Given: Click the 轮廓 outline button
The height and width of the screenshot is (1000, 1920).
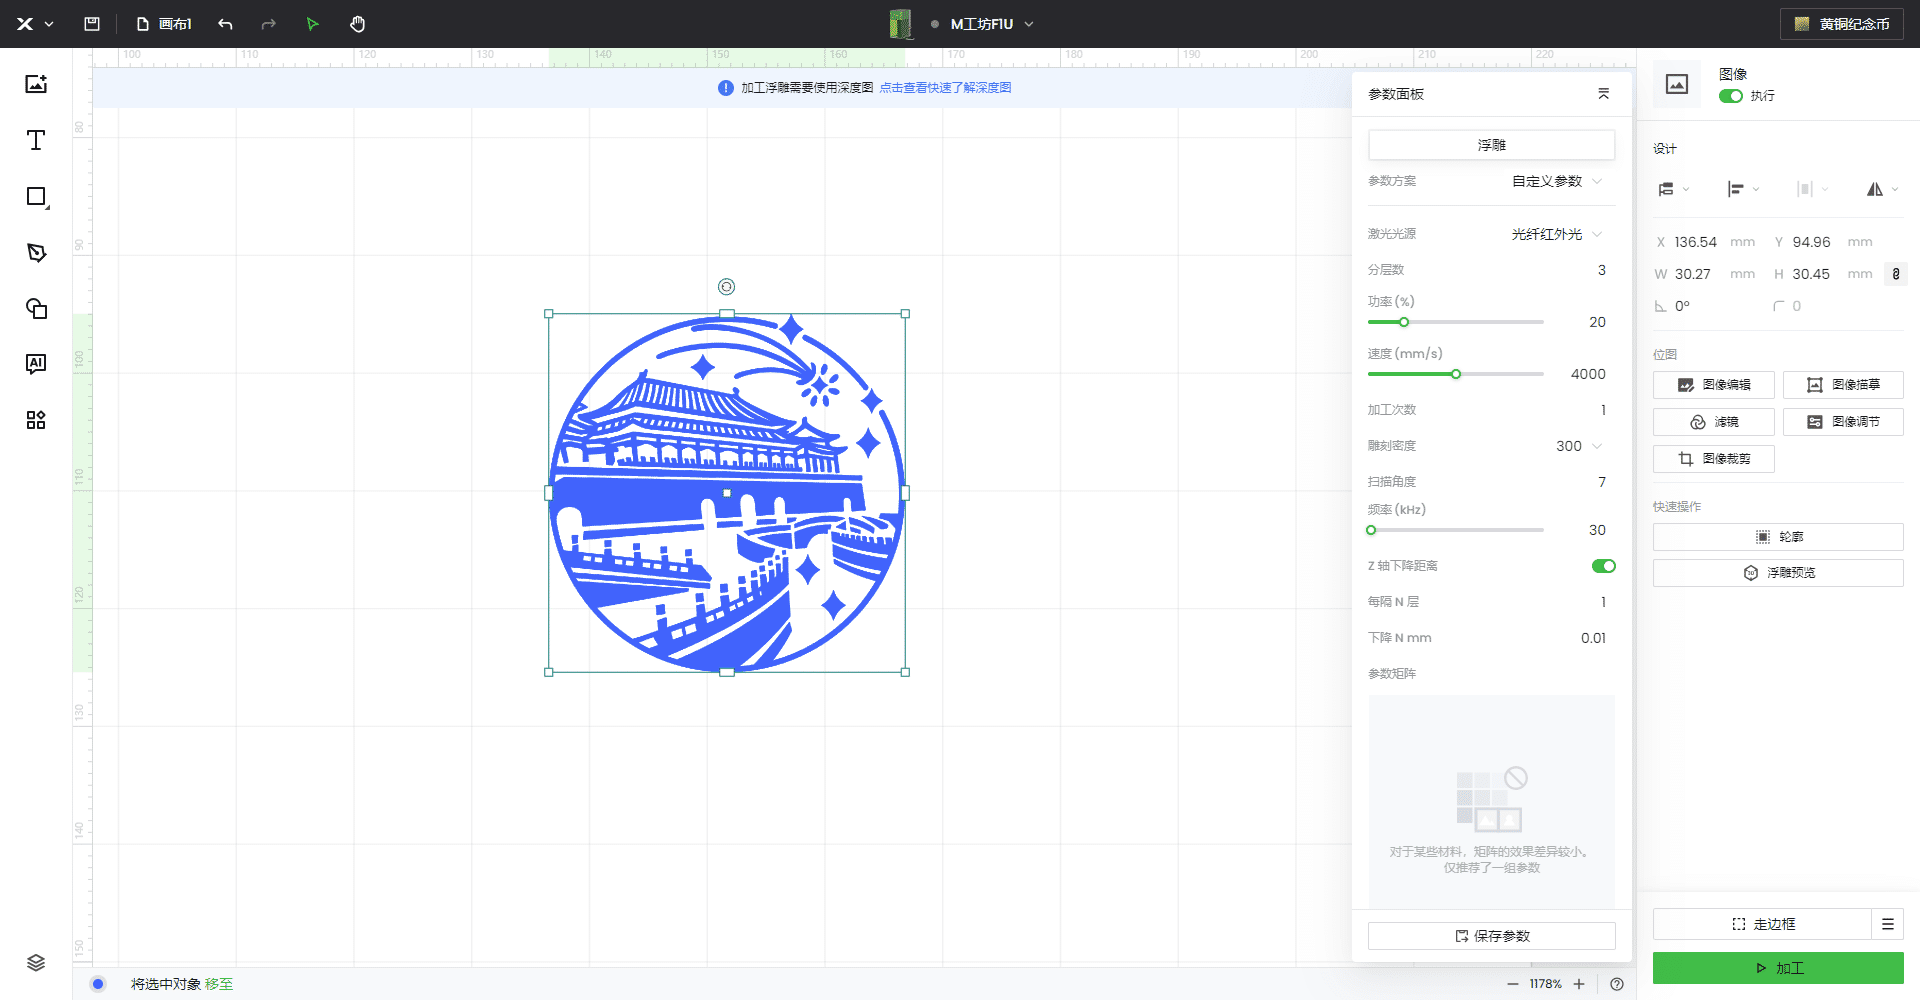Looking at the screenshot, I should point(1778,537).
